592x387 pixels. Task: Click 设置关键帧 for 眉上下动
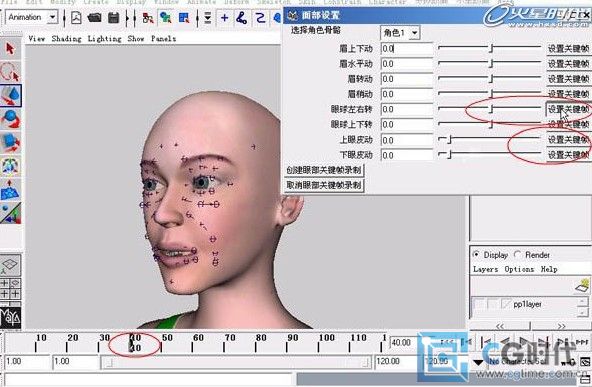pos(569,49)
